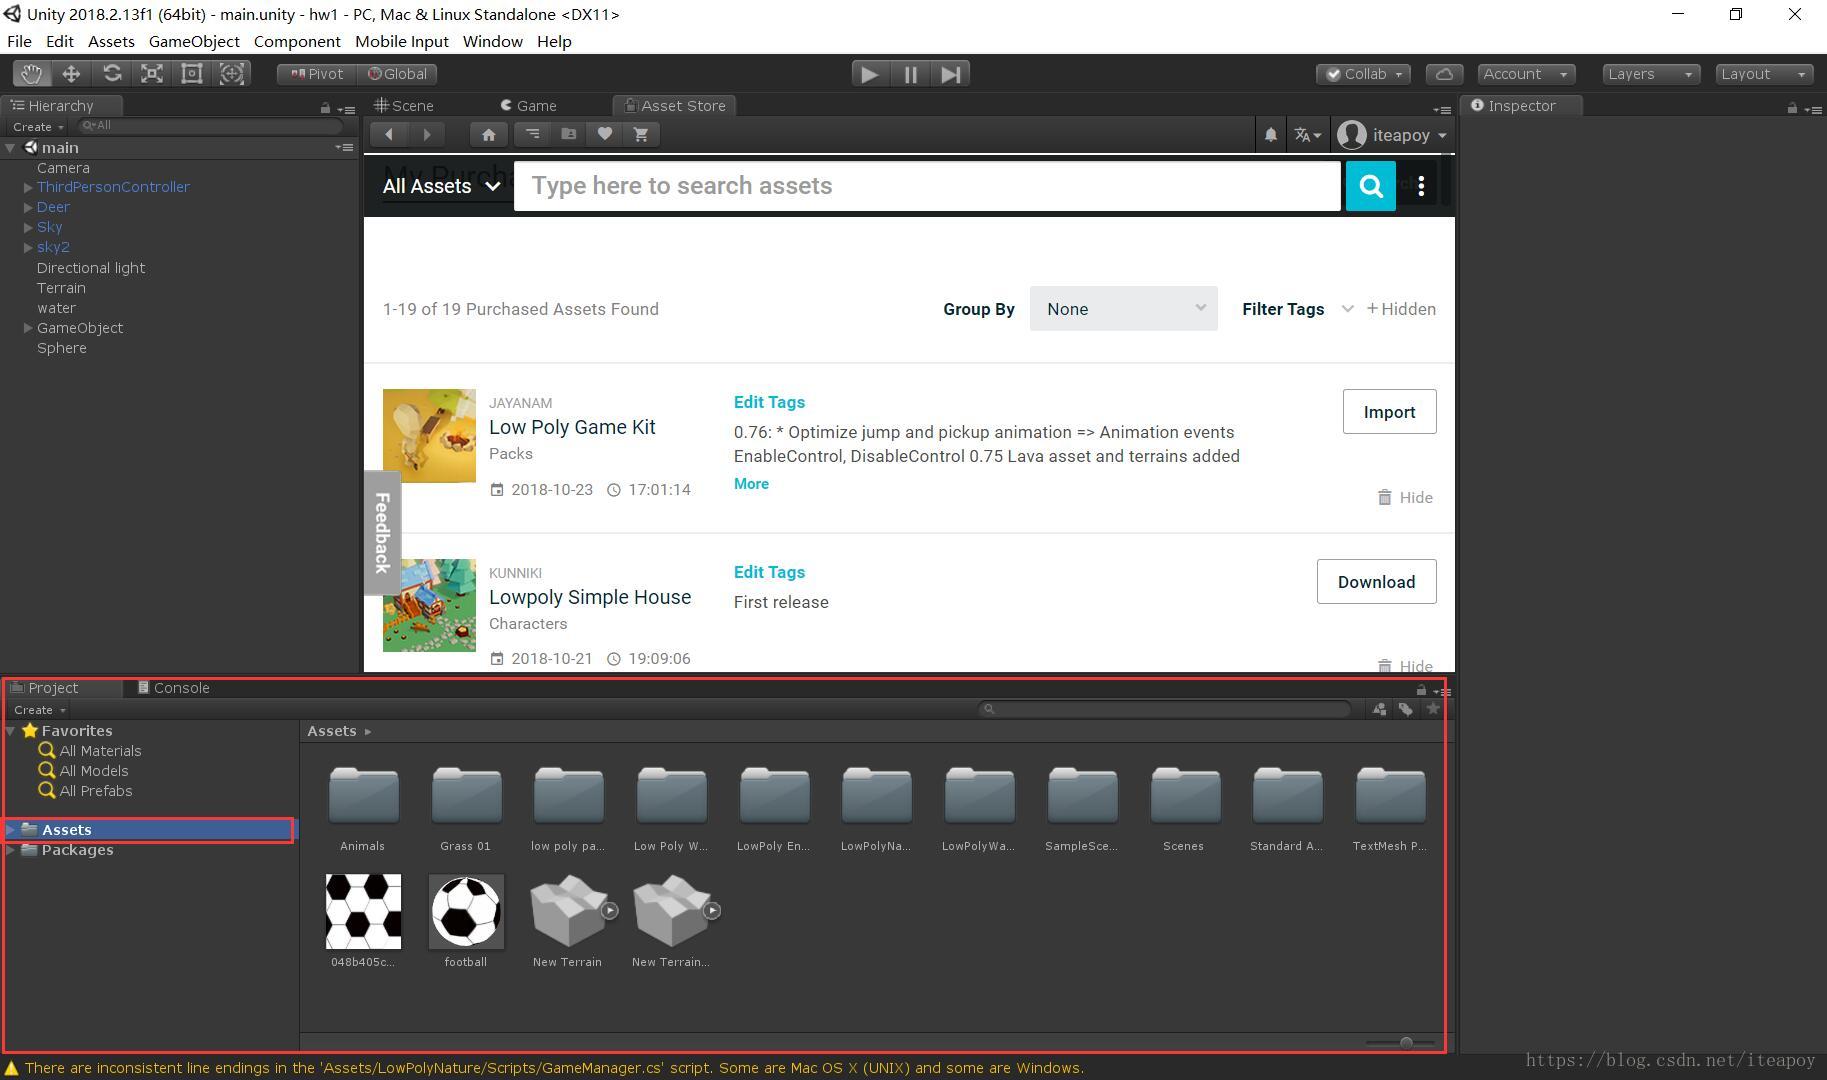Edit tags for Lowpoly Simple House
Screen dimensions: 1827x1080
769,572
